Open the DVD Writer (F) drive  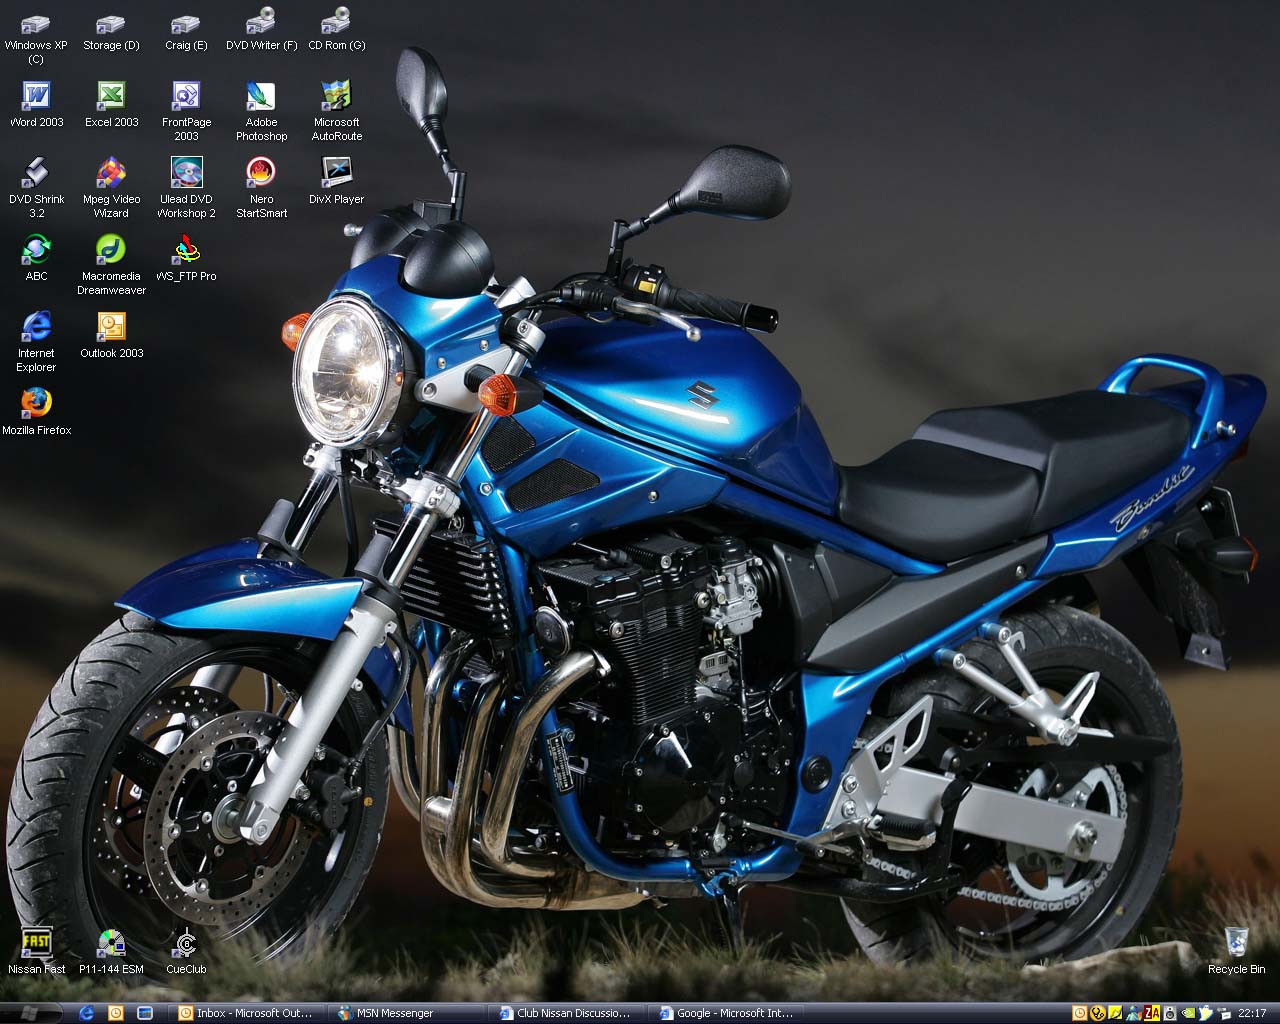coord(261,31)
